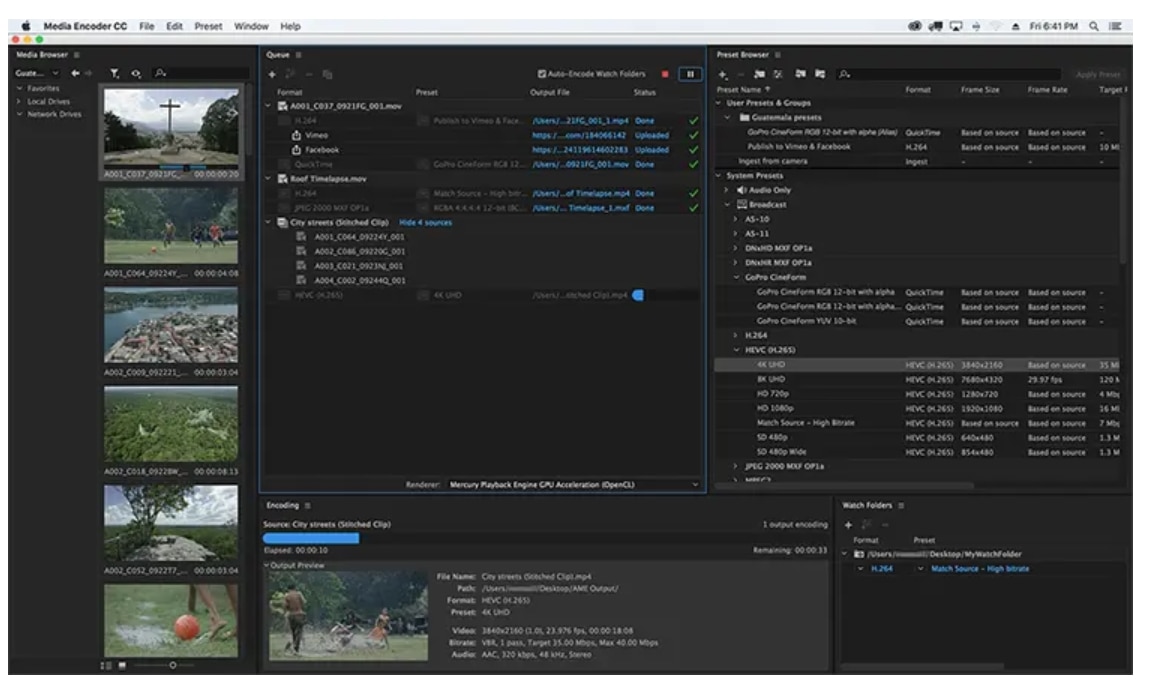
Task: Add source to Queue with plus icon
Action: pyautogui.click(x=272, y=75)
